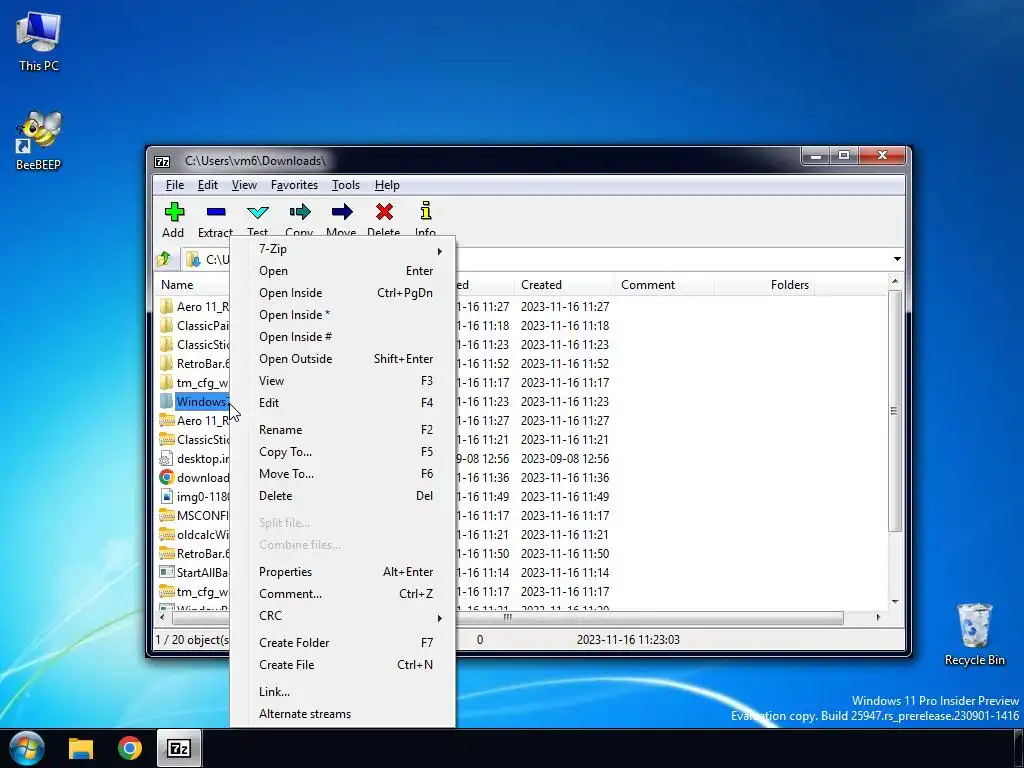Choose Open Inside # in context menu
This screenshot has height=768, width=1024.
click(342, 337)
